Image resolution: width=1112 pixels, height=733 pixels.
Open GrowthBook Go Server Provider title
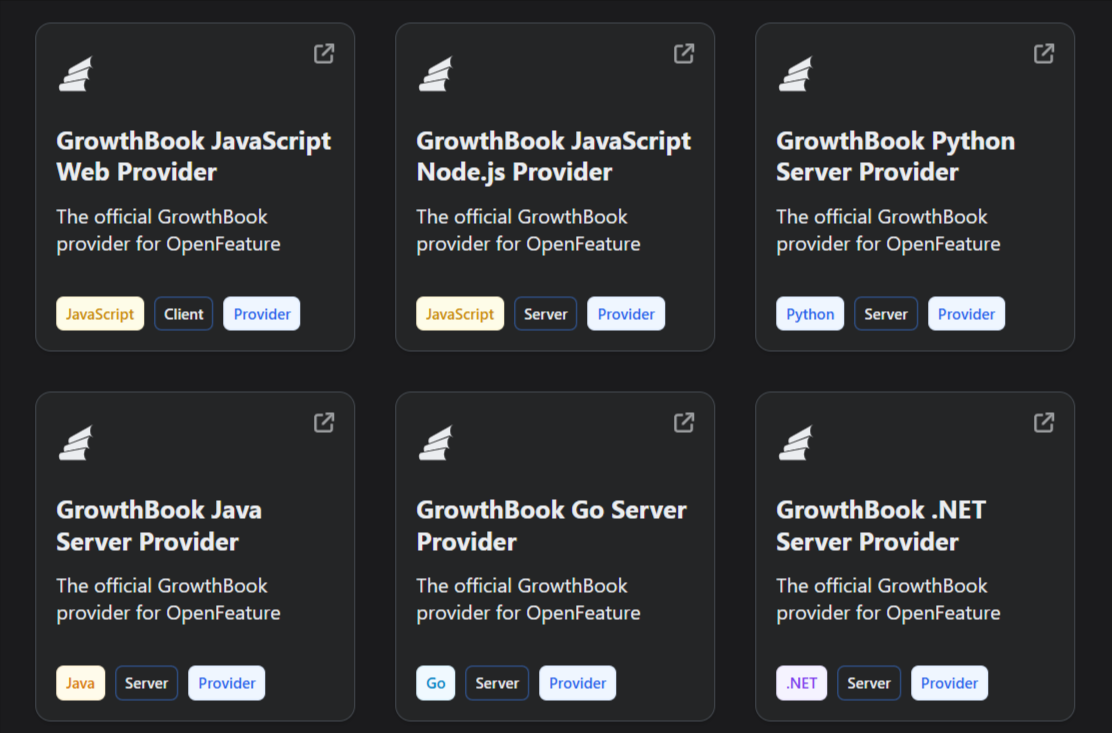(552, 526)
